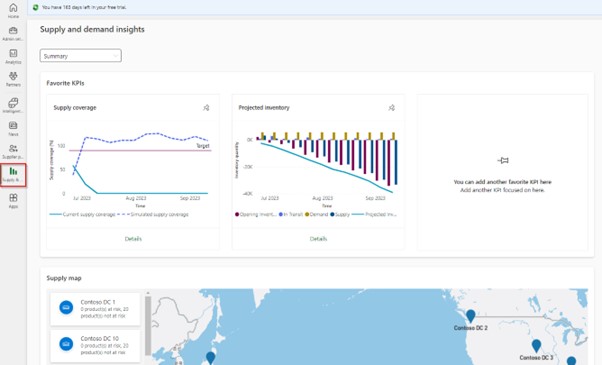Click the free trial status icon
602x365 pixels.
[35, 7]
